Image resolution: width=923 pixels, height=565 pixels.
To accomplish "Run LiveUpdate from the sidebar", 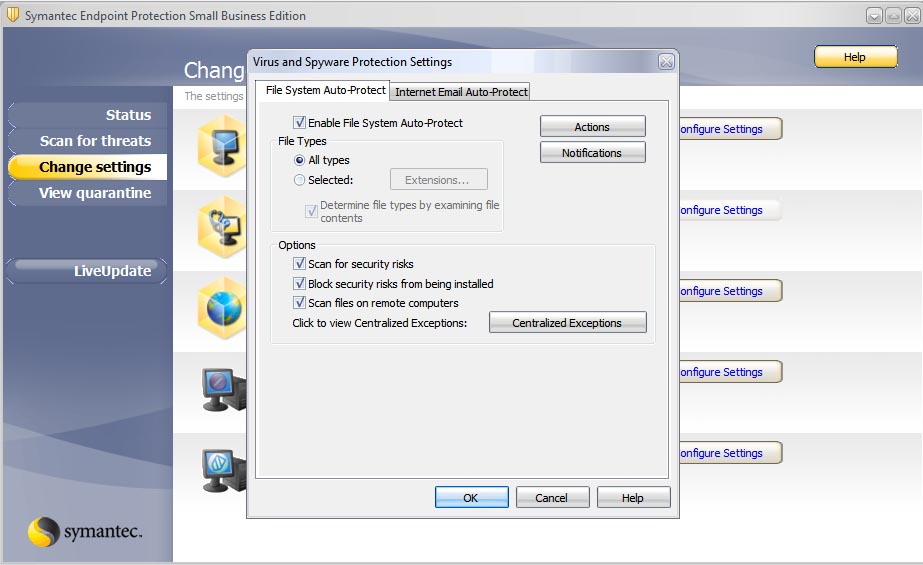I will tap(87, 271).
